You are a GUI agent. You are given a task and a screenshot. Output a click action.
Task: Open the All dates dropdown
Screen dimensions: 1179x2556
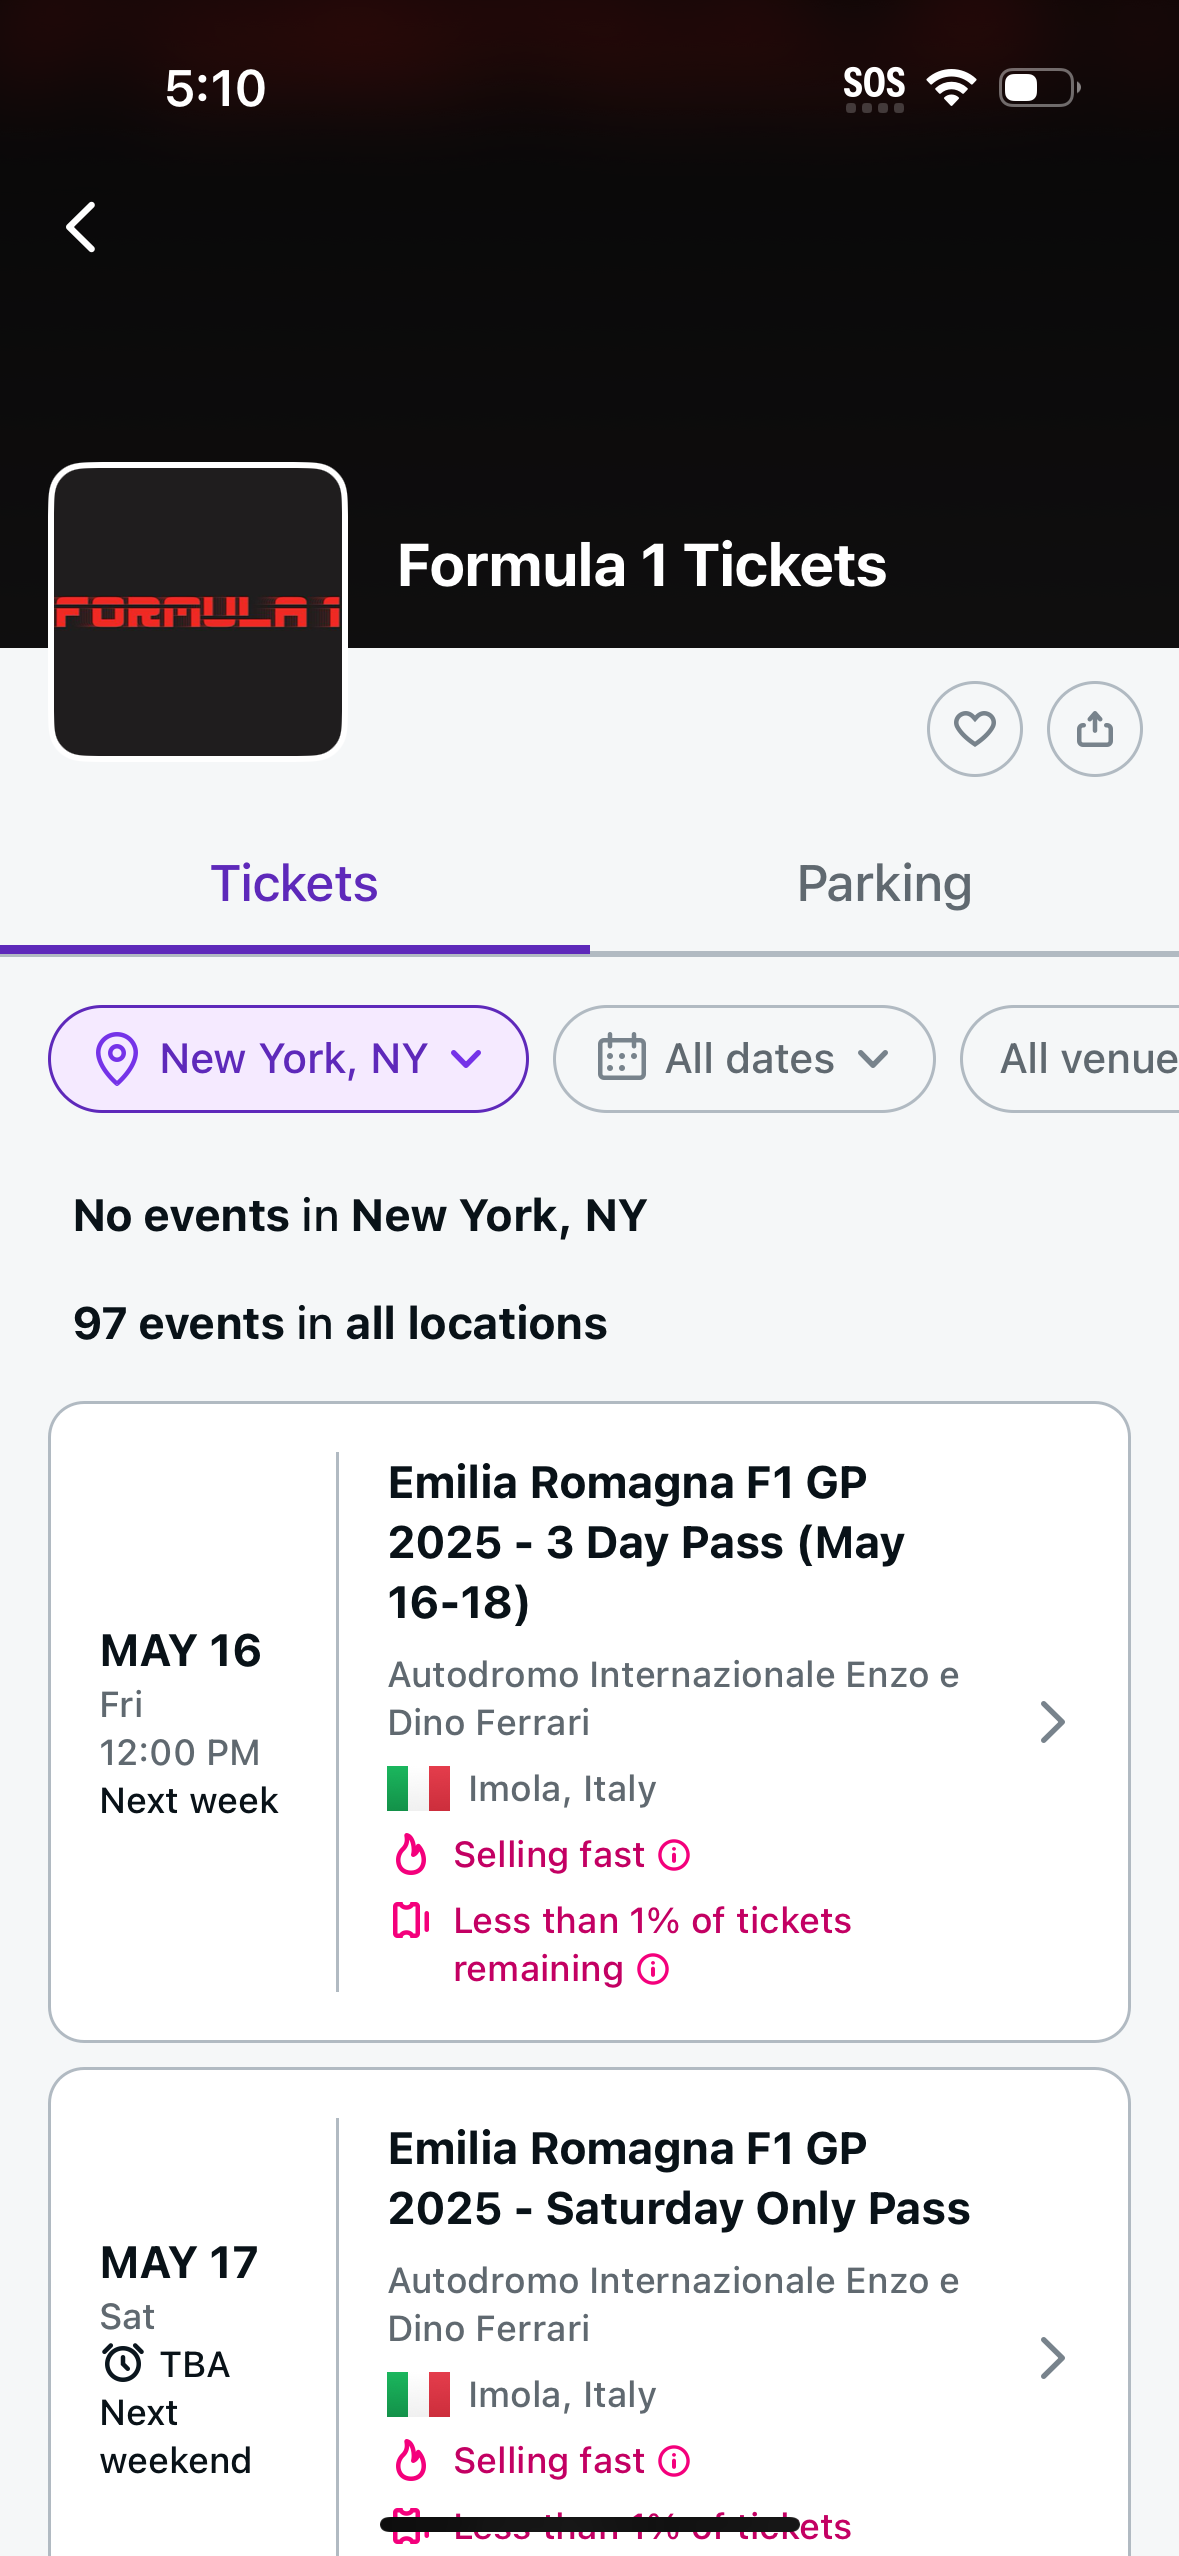click(x=744, y=1058)
